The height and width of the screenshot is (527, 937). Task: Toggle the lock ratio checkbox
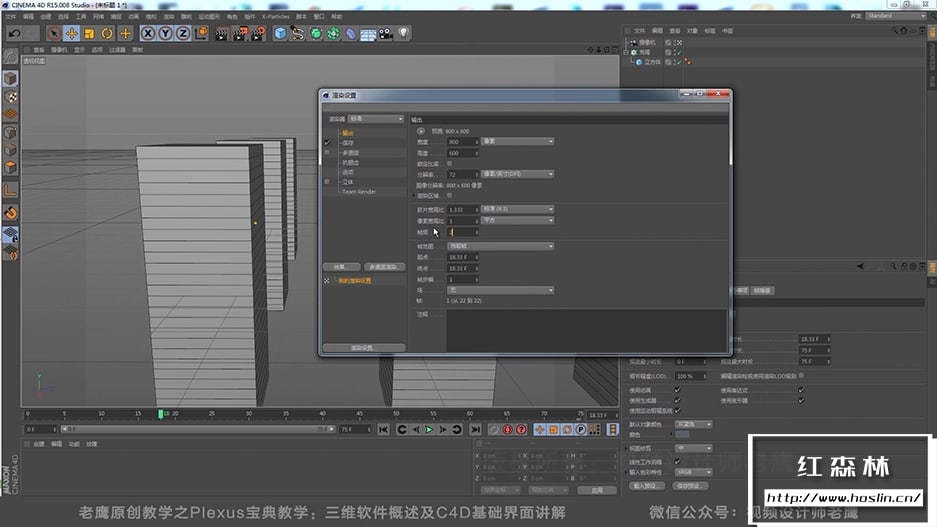[449, 163]
